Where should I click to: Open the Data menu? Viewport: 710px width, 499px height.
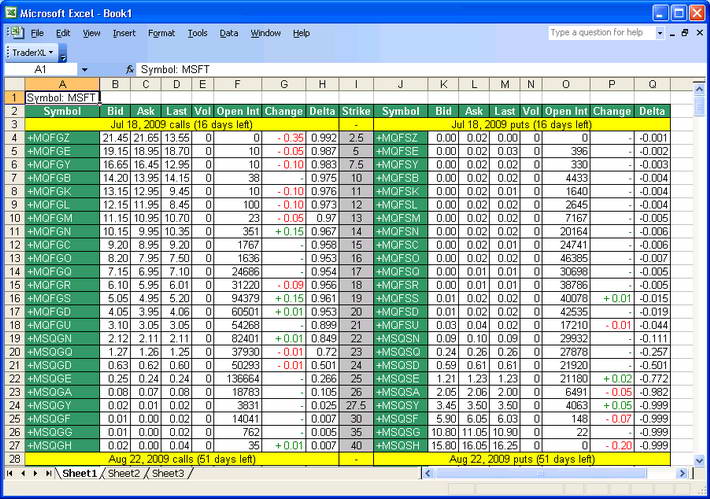tap(229, 33)
